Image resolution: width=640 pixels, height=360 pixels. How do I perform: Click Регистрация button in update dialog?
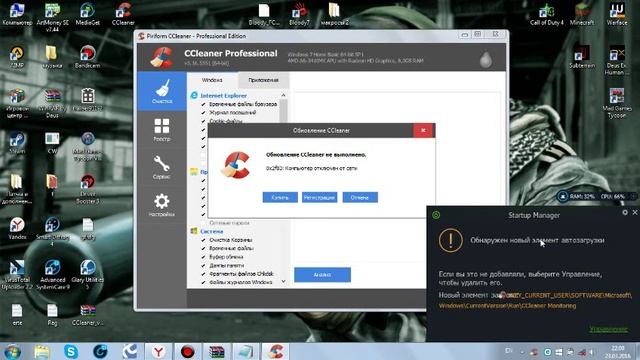(320, 198)
